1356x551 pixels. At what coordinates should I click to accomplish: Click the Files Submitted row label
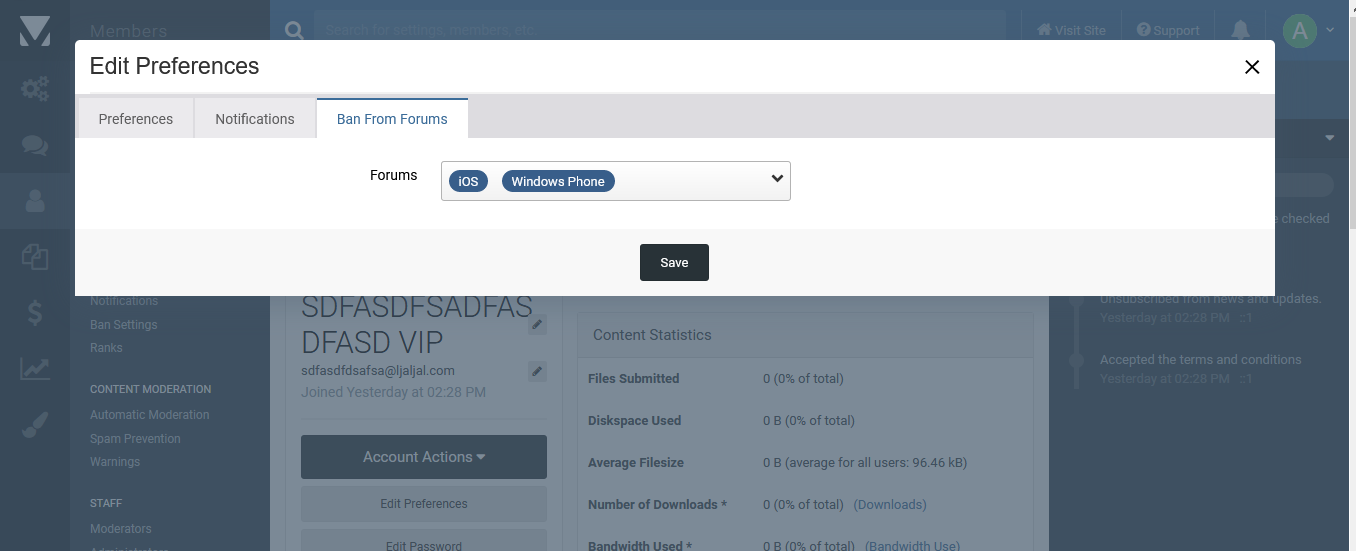tap(634, 379)
